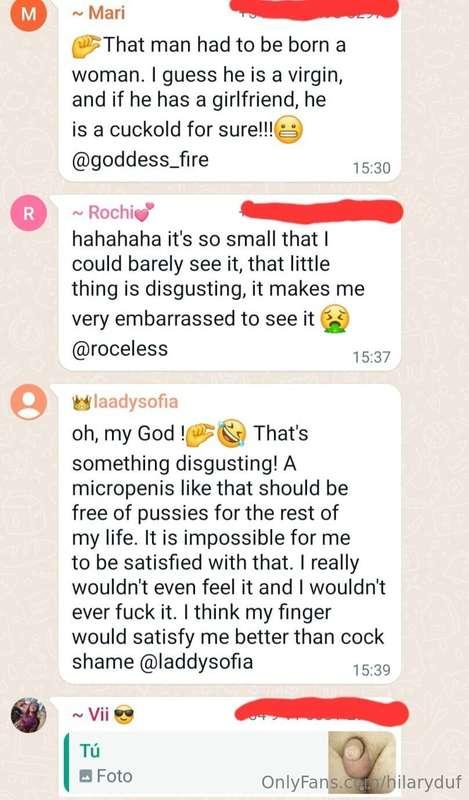This screenshot has height=800, width=469.
Task: Tap the laughing emoji in laadysofia's message
Action: click(232, 434)
